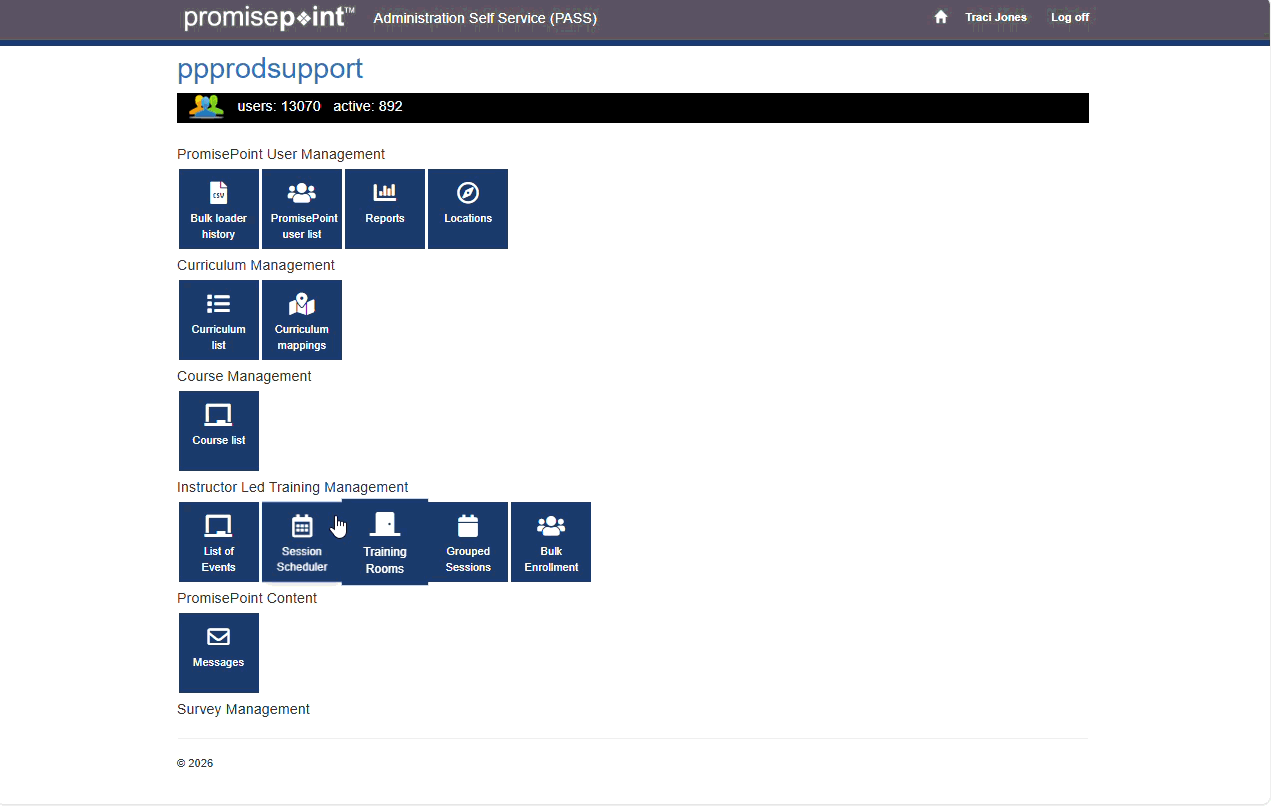Click the ppprodsupport heading

(270, 69)
